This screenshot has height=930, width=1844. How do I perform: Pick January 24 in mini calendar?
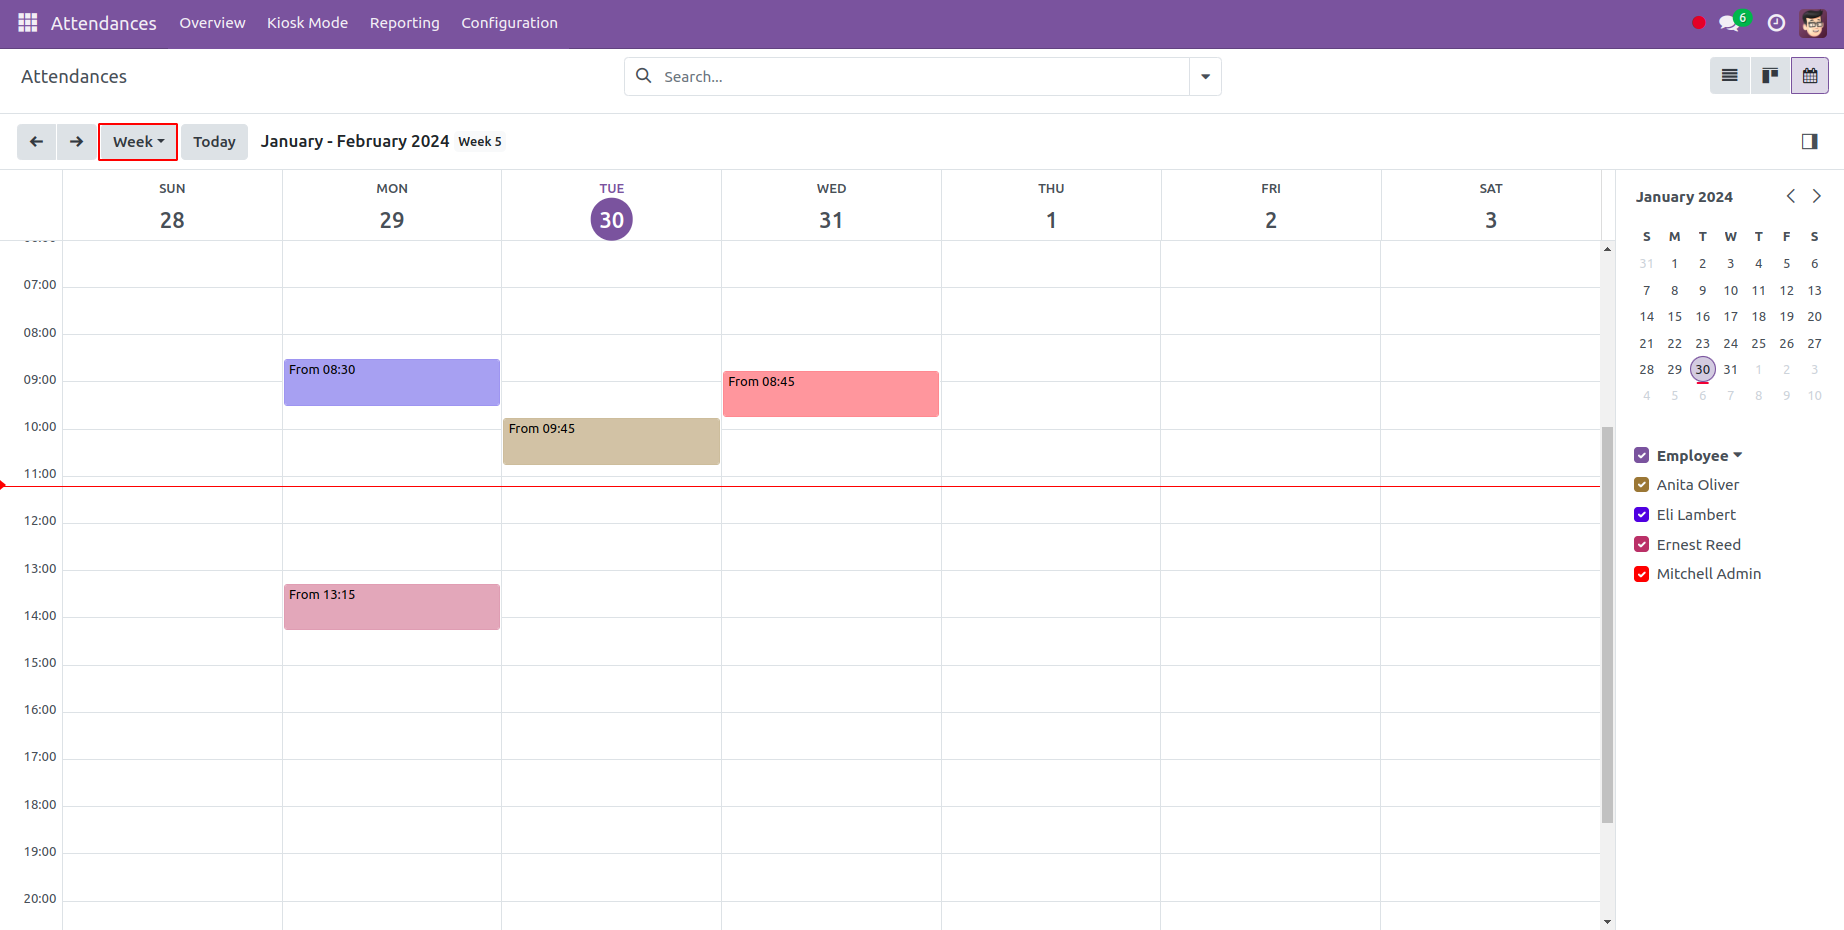point(1731,343)
